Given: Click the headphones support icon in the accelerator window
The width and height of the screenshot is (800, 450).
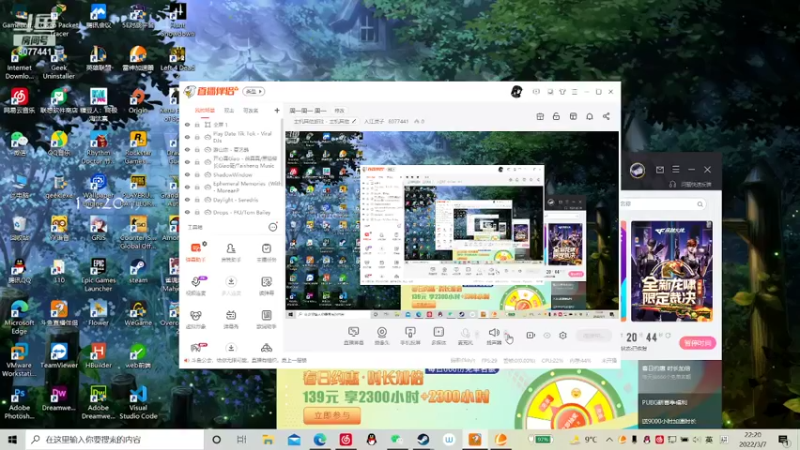Looking at the screenshot, I should (672, 184).
